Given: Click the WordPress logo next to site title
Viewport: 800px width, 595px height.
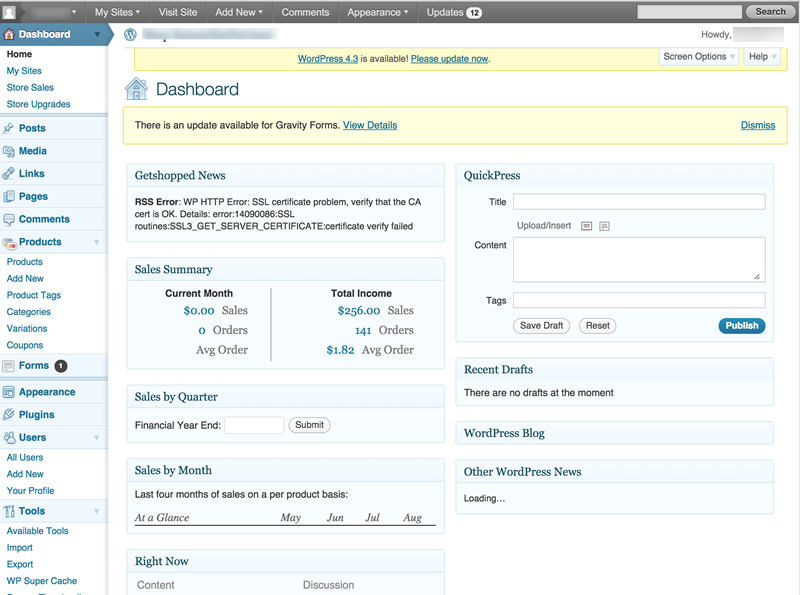Looking at the screenshot, I should [x=131, y=34].
